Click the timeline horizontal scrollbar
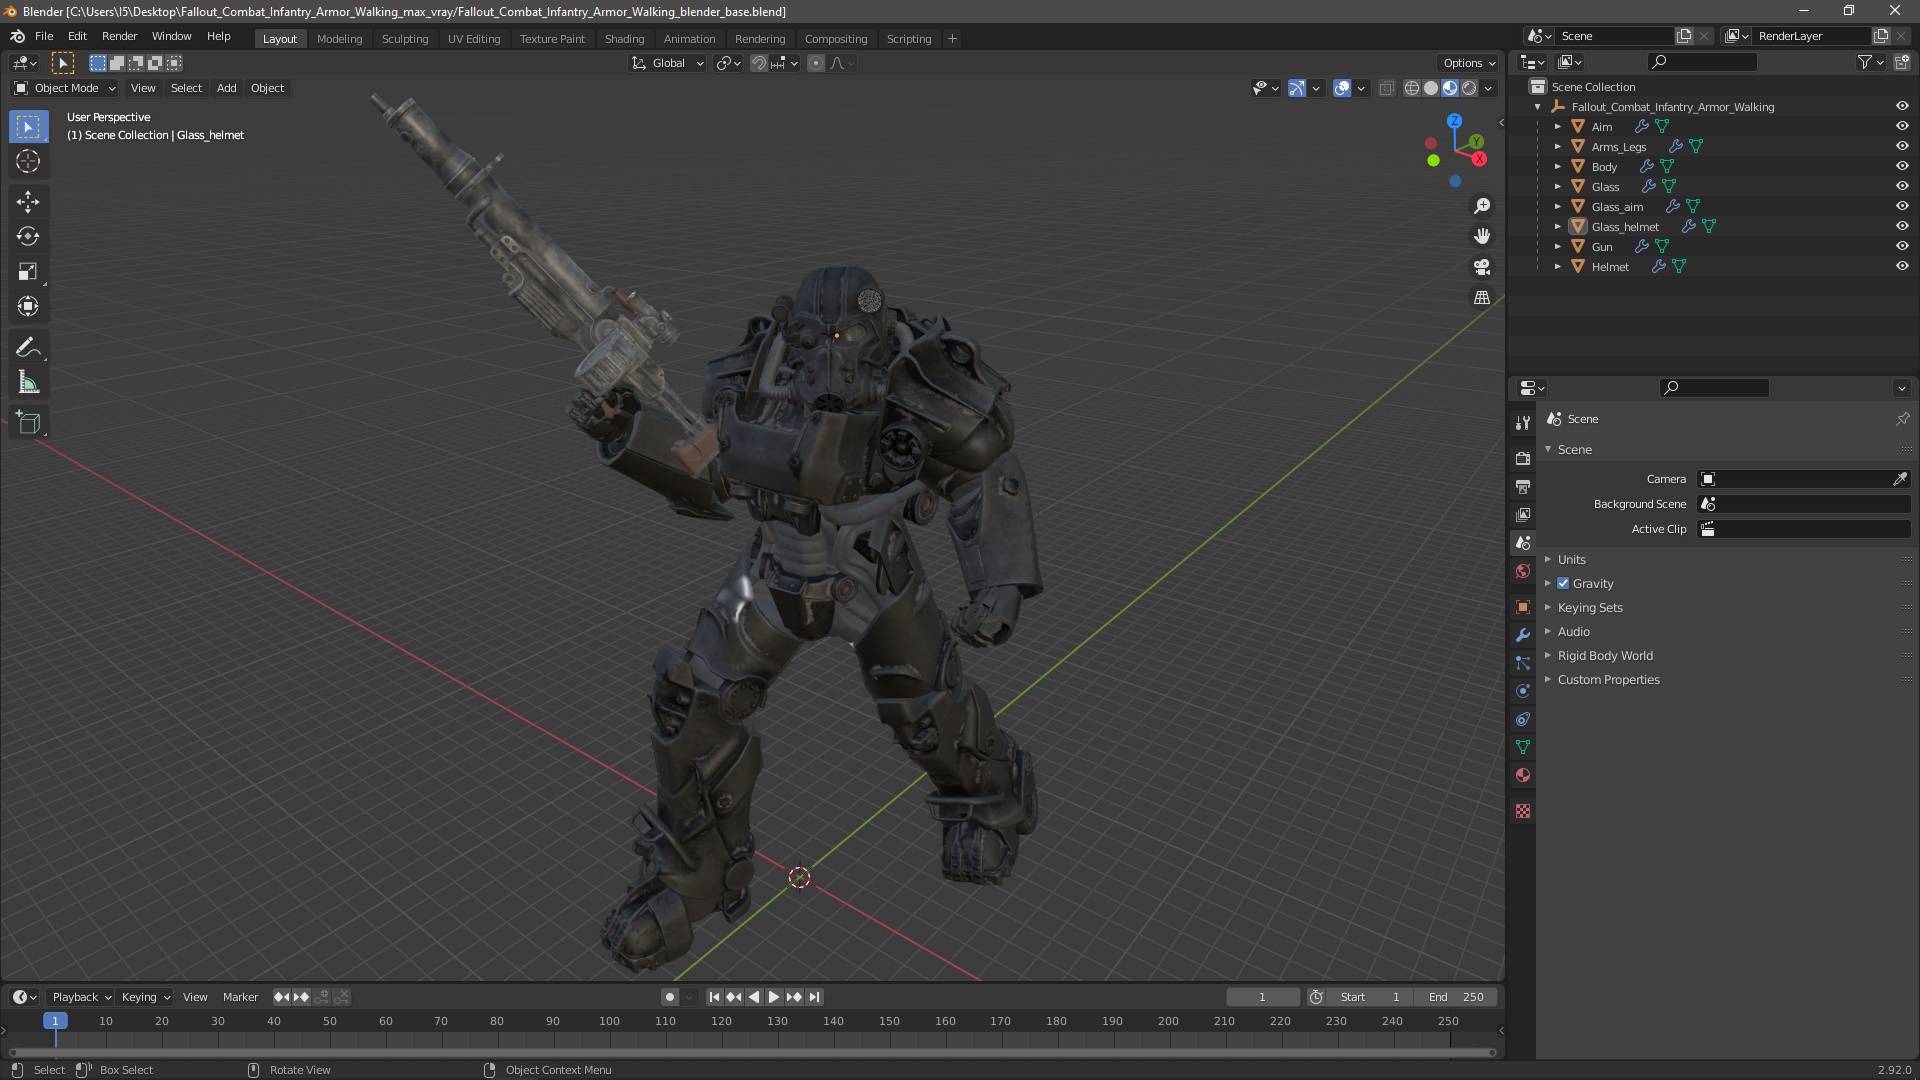 pos(751,1052)
